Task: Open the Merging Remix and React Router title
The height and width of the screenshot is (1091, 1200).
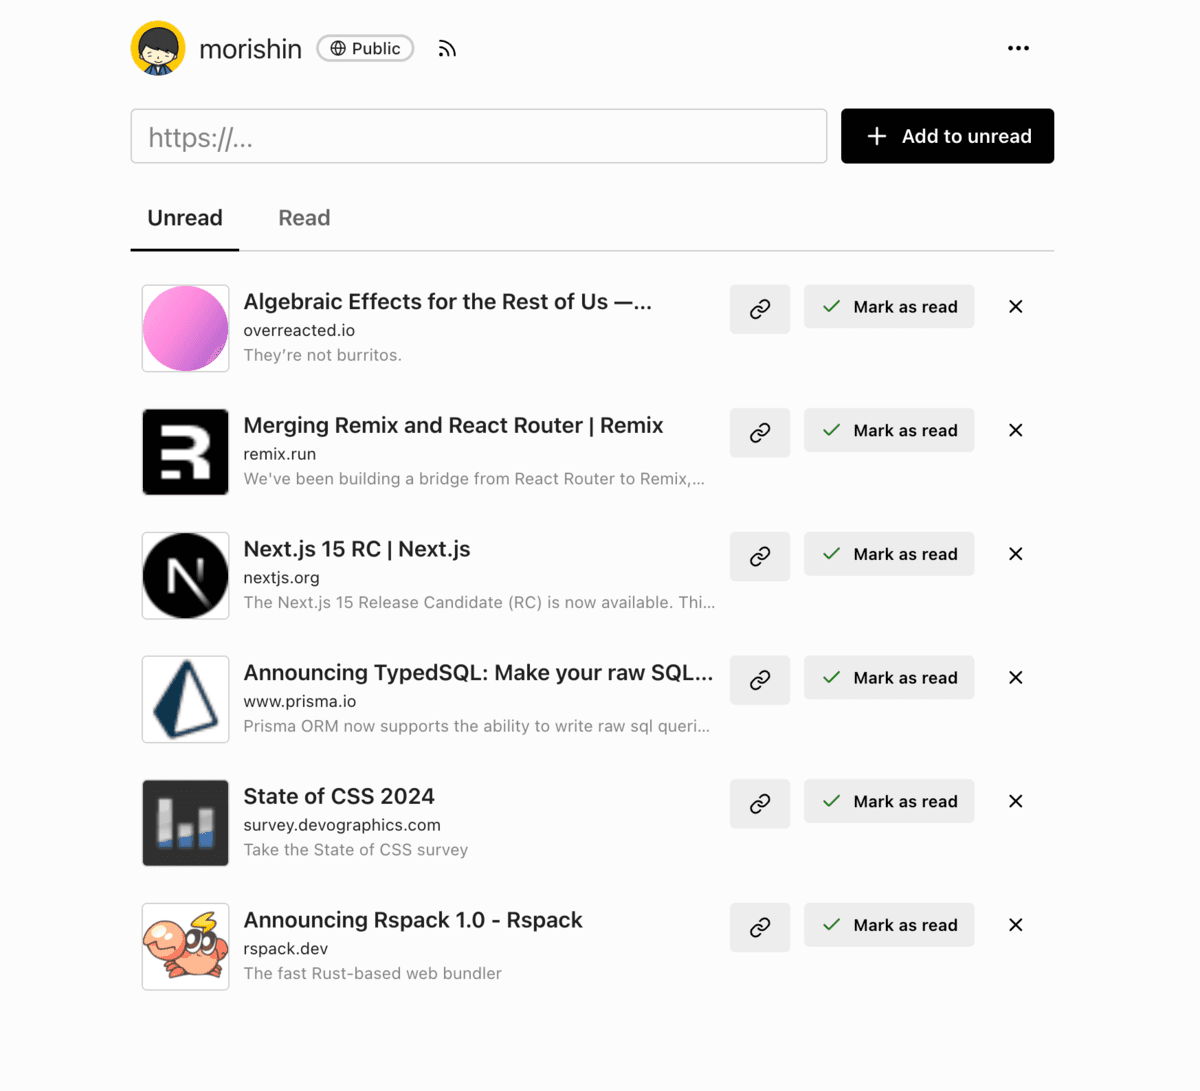Action: point(453,425)
